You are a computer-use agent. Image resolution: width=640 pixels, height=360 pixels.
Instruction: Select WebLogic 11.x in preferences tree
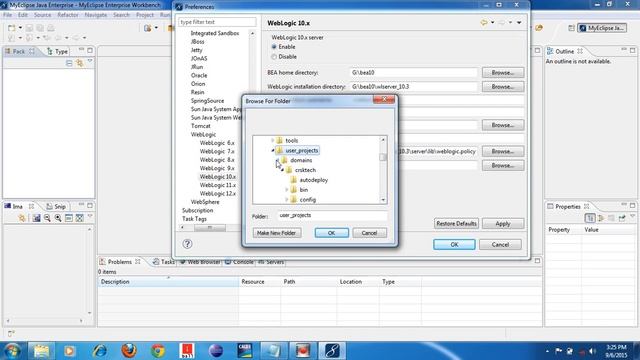(218, 185)
